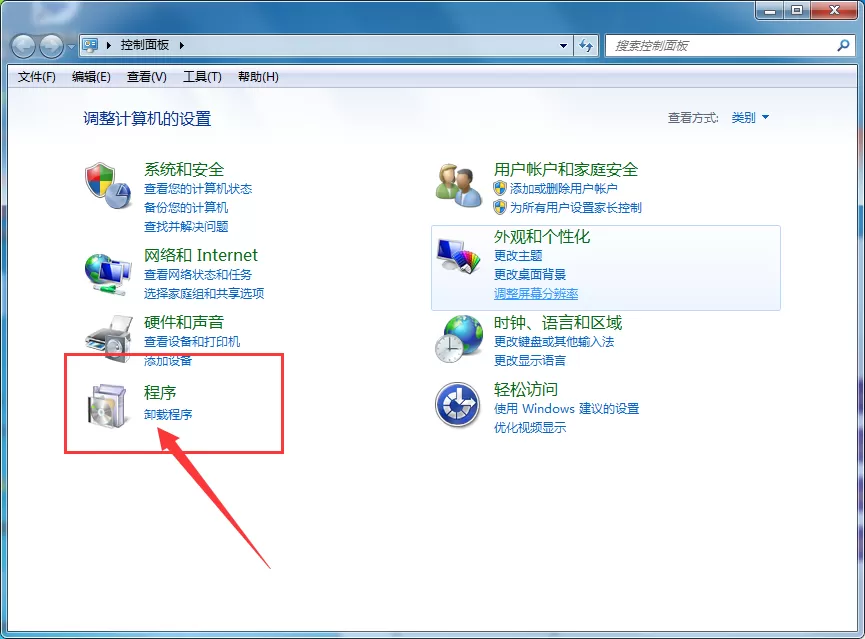Open the 系统和安全 heading link

[x=184, y=169]
